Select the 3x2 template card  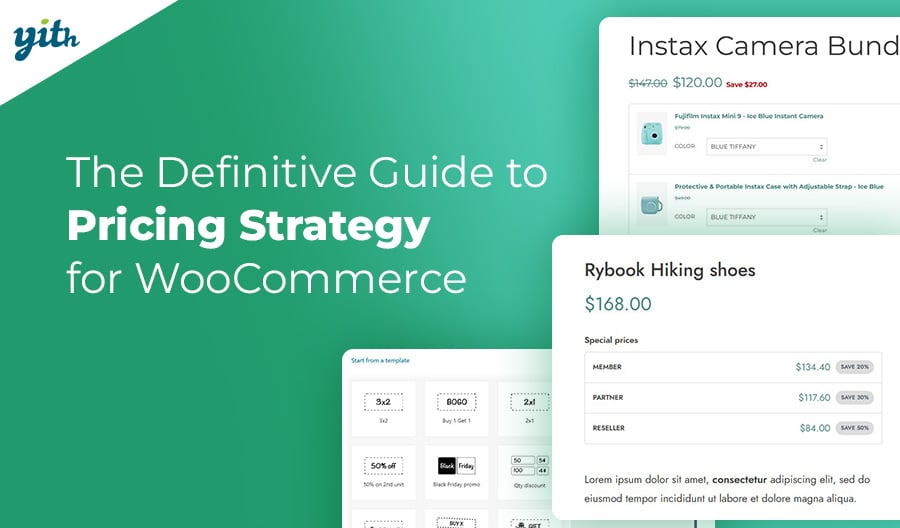(383, 408)
